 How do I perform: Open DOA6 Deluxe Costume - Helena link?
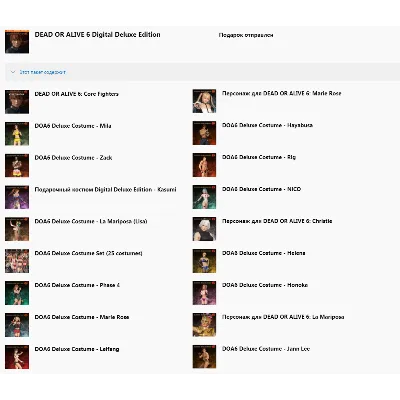pos(264,253)
